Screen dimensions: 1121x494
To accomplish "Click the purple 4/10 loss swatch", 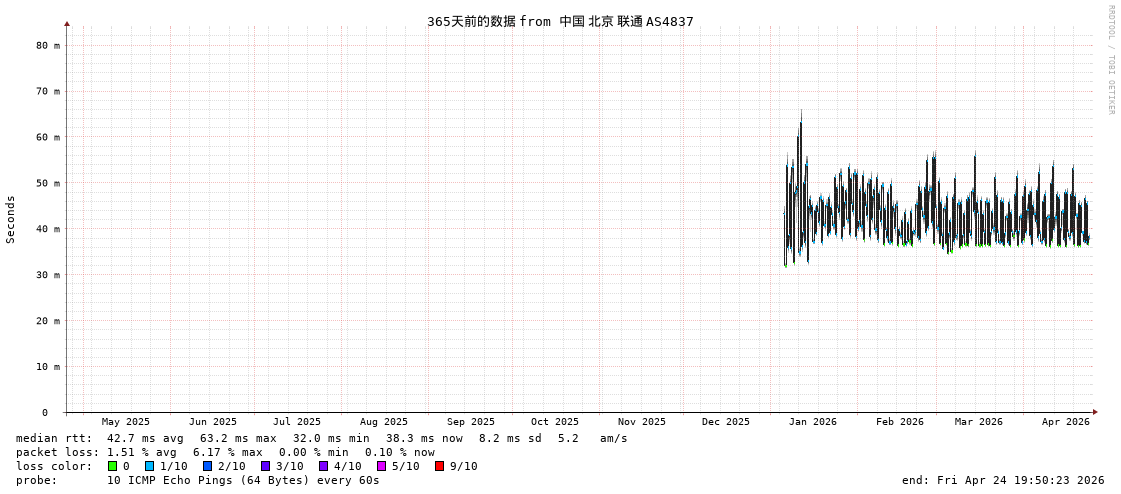I will point(324,466).
